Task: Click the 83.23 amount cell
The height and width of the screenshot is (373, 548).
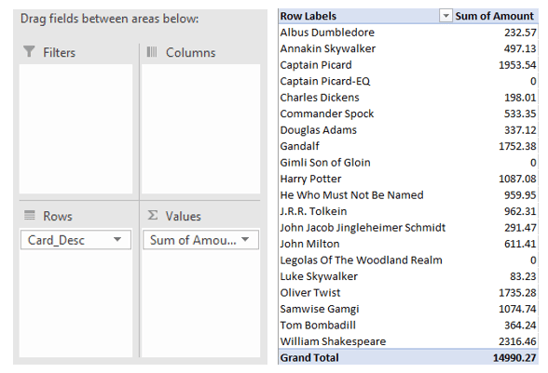Action: (x=523, y=276)
